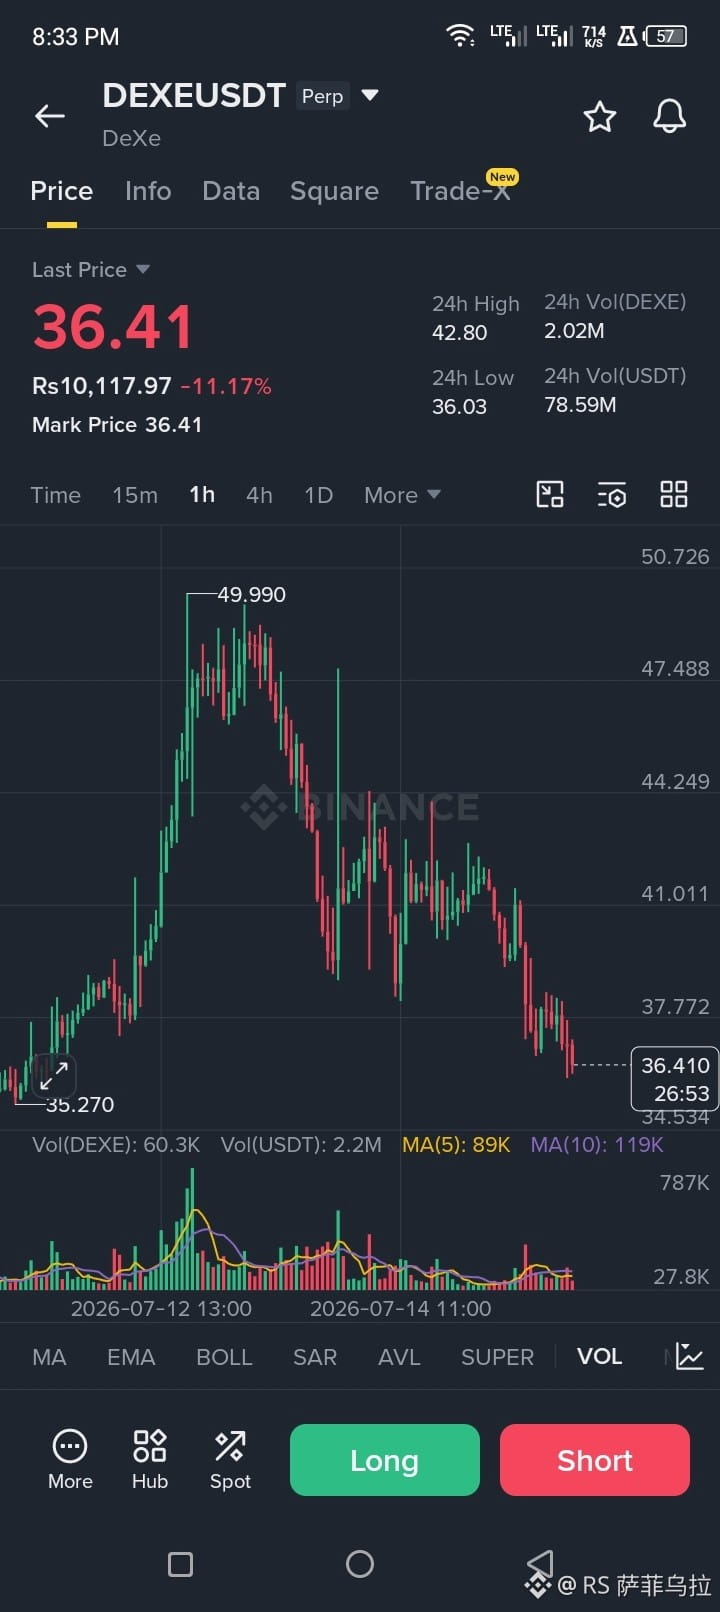Switch to Data tab

point(231,191)
